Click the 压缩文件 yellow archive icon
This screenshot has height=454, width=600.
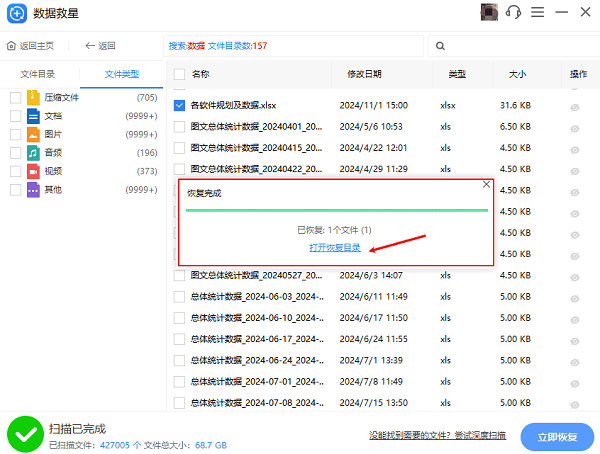pos(33,98)
